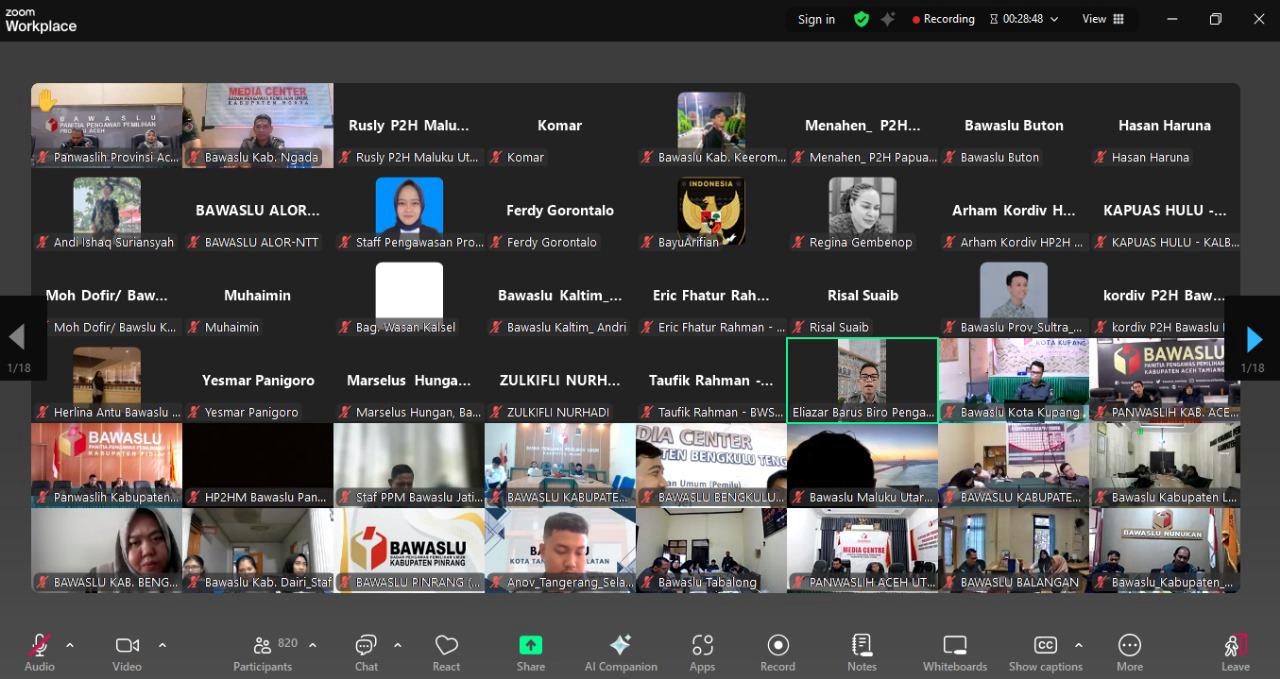Toggle Show captions

[1045, 652]
